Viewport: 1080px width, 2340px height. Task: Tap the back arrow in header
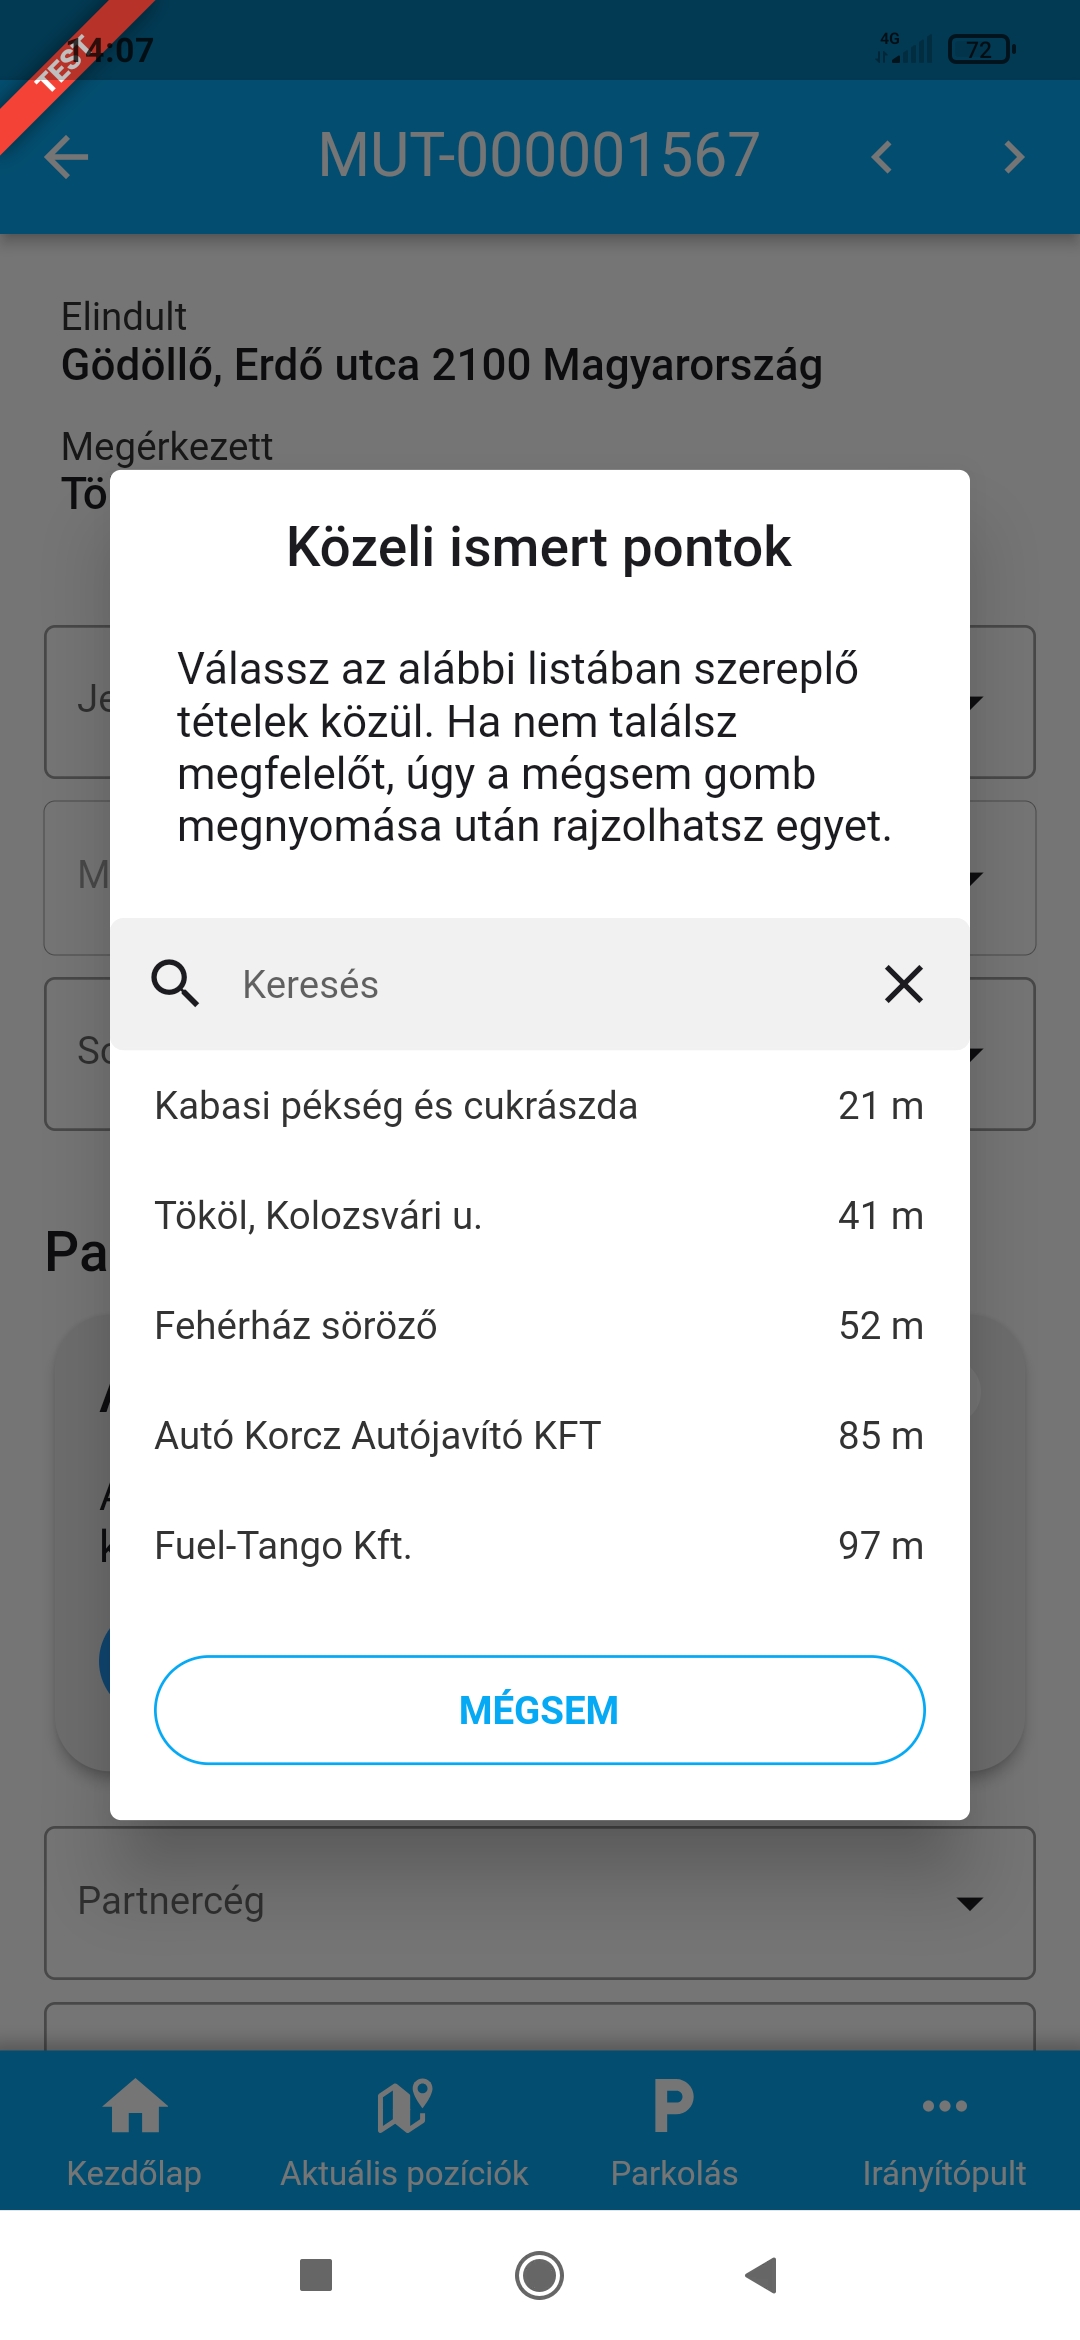tap(67, 157)
